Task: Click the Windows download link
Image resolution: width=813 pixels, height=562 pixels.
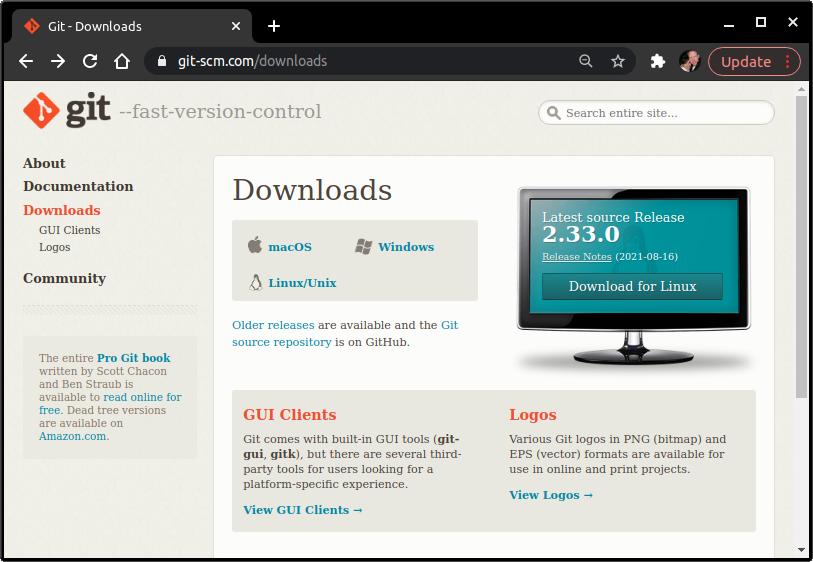Action: pos(406,247)
